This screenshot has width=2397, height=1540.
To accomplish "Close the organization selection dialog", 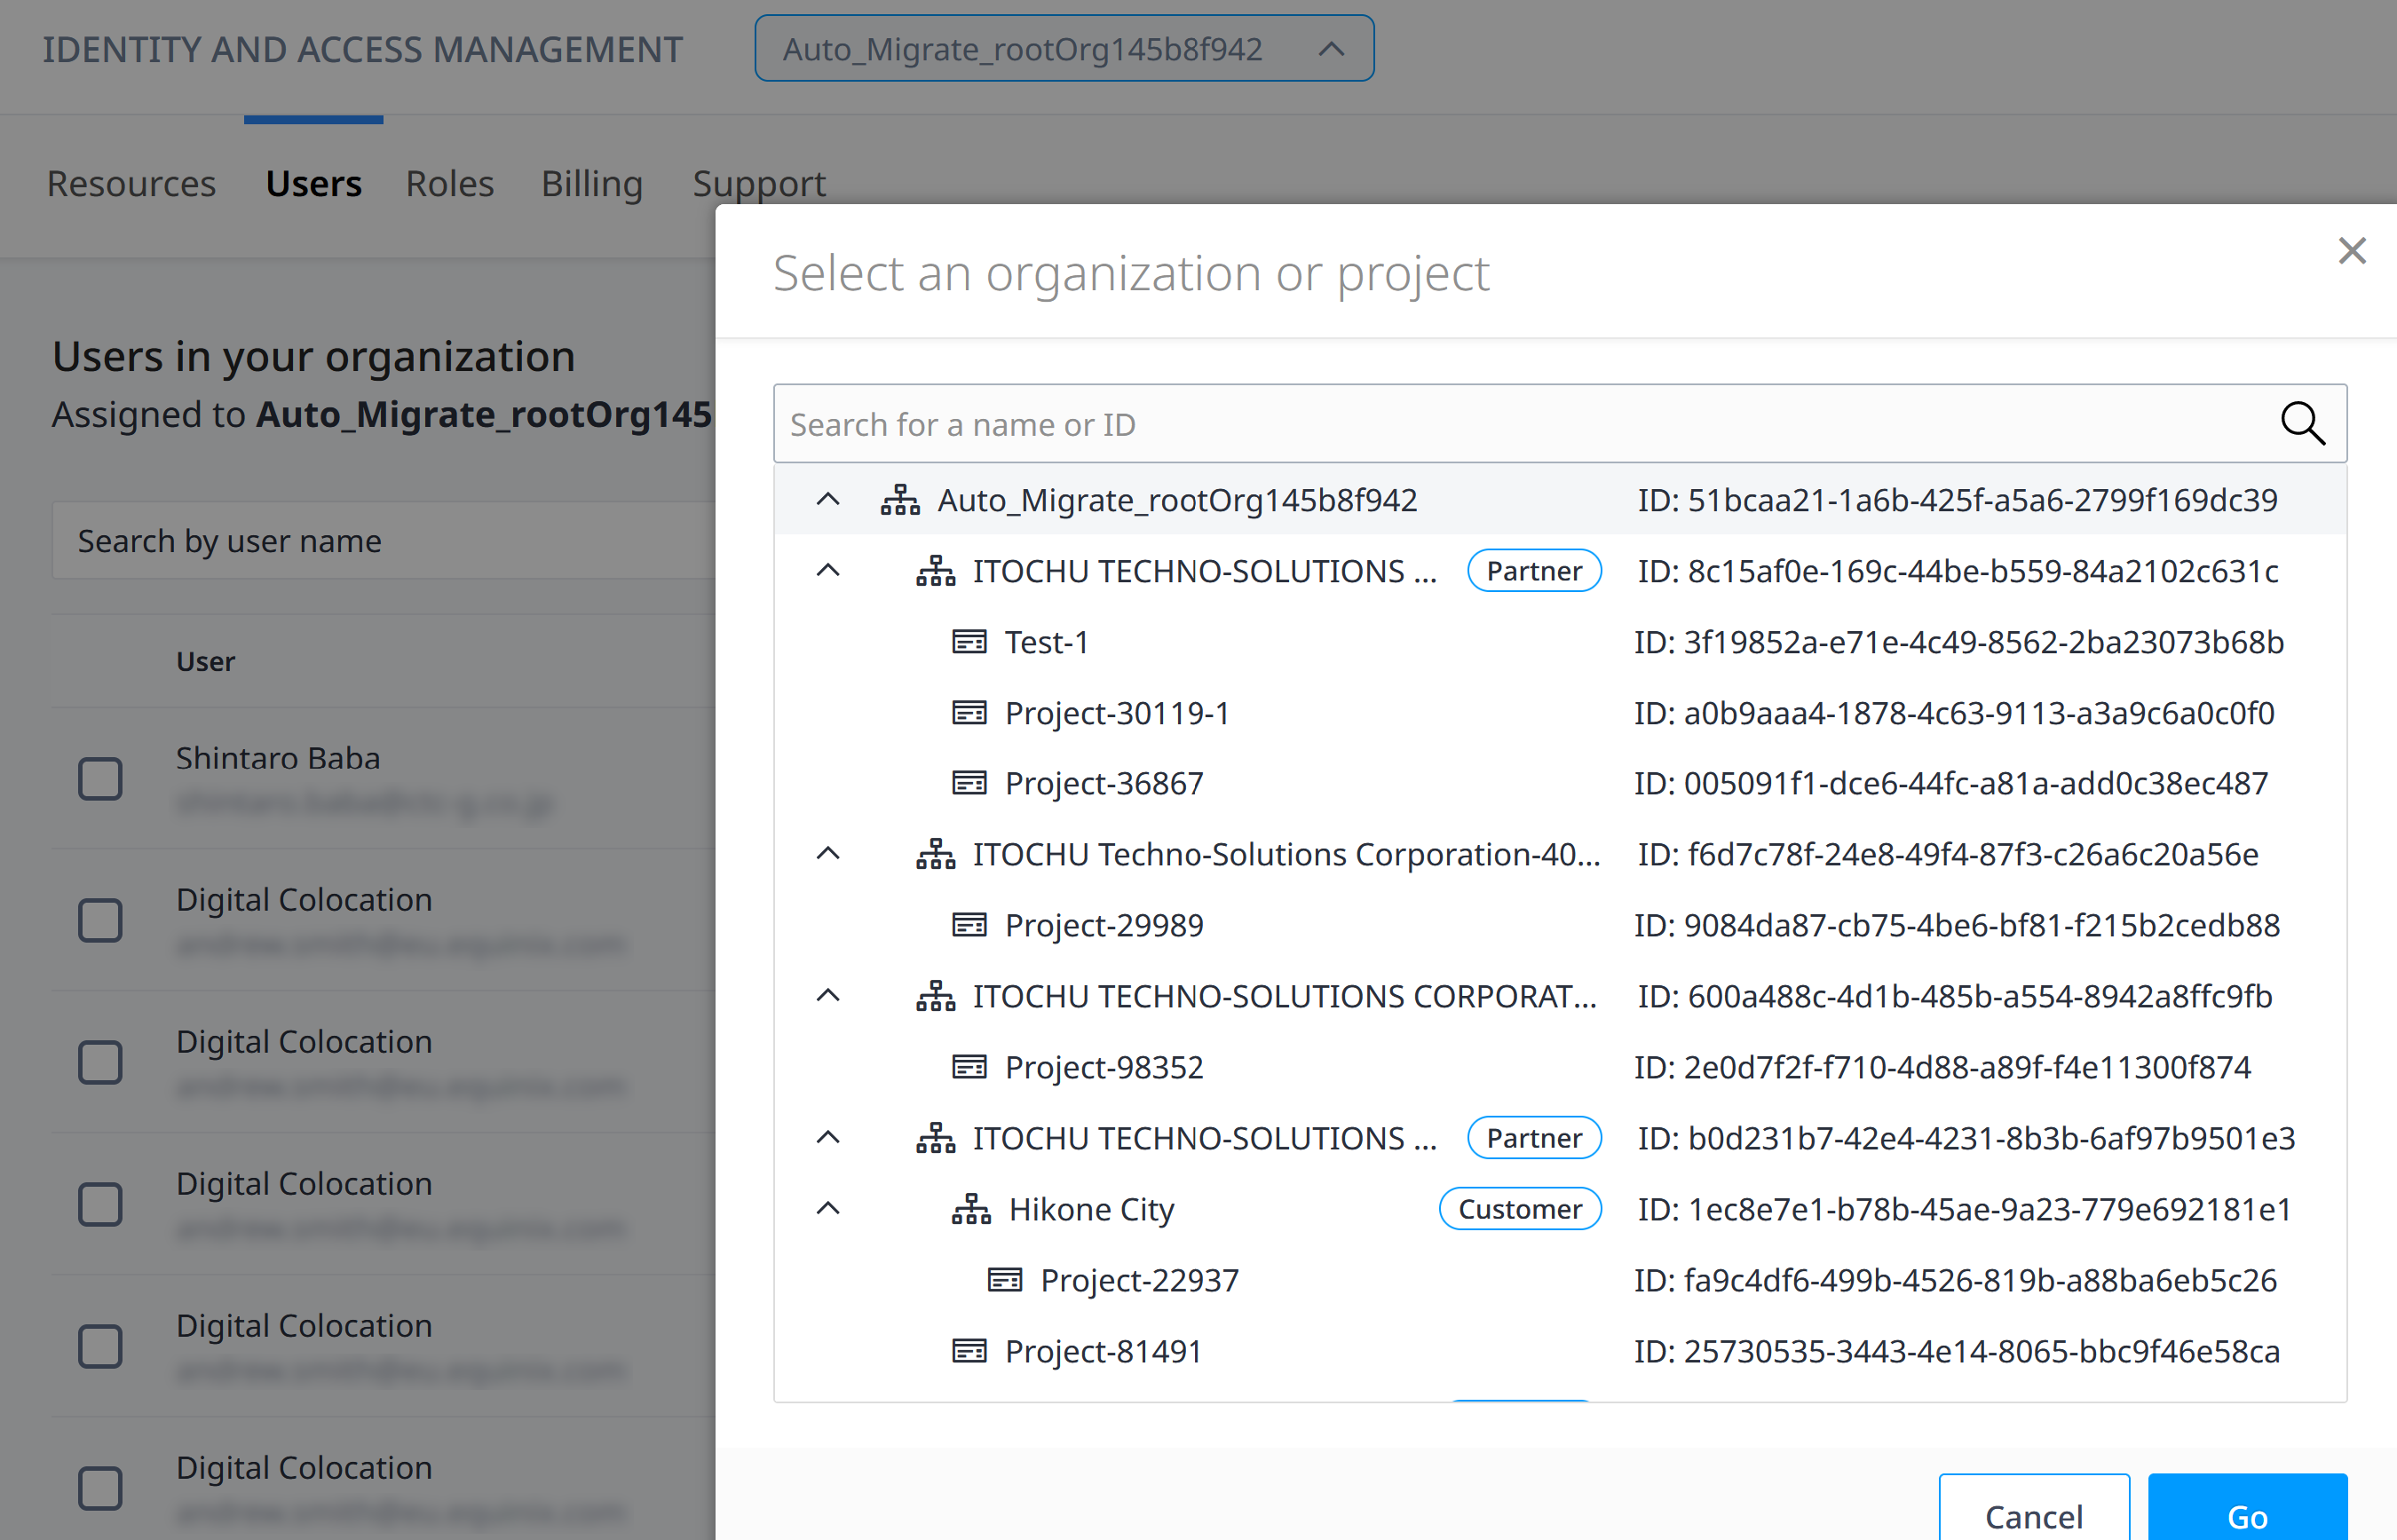I will pos(2352,251).
